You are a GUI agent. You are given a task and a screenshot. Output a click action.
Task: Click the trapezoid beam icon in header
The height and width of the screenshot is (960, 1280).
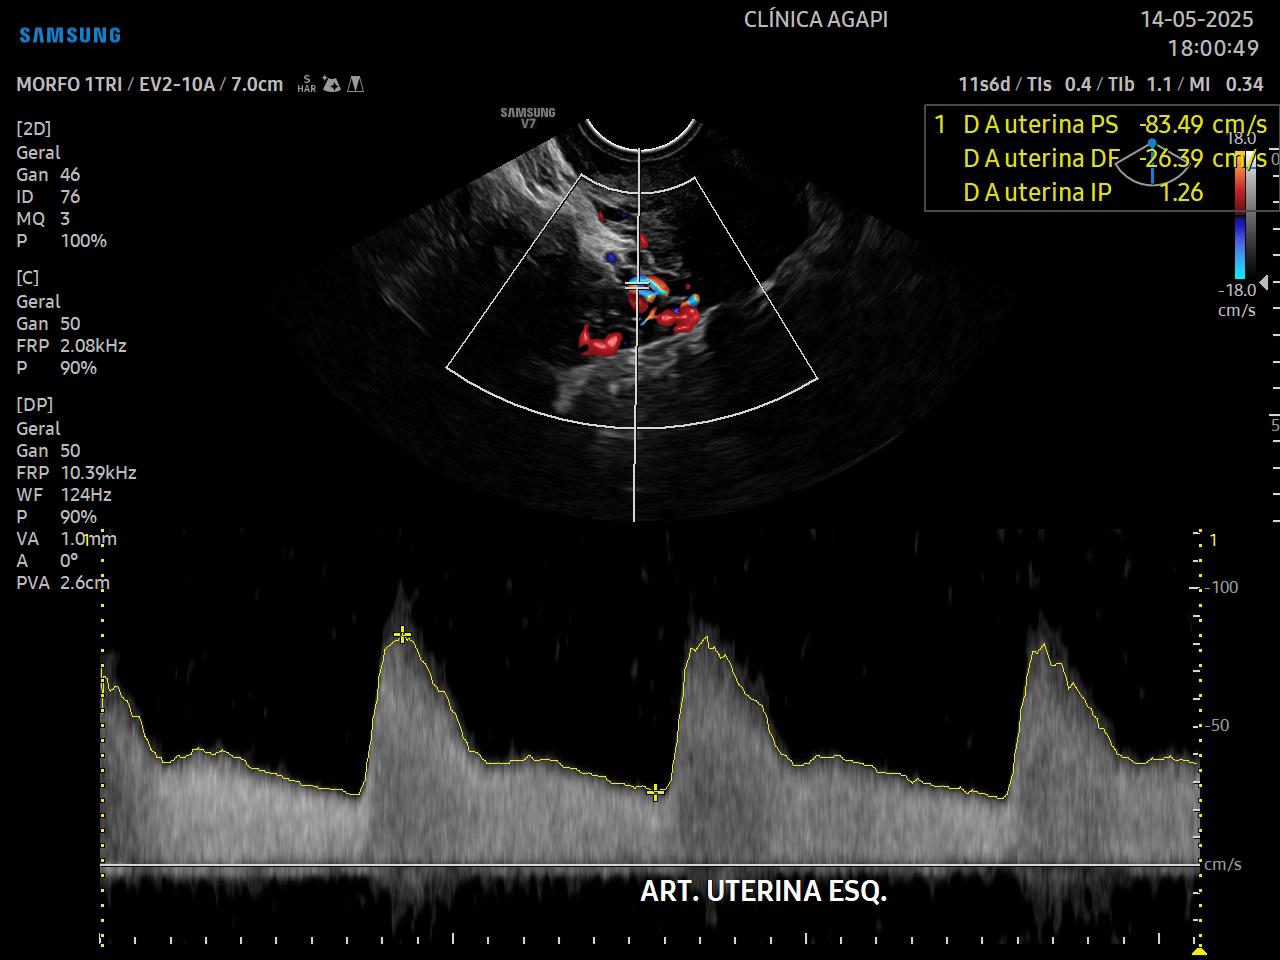pyautogui.click(x=355, y=85)
